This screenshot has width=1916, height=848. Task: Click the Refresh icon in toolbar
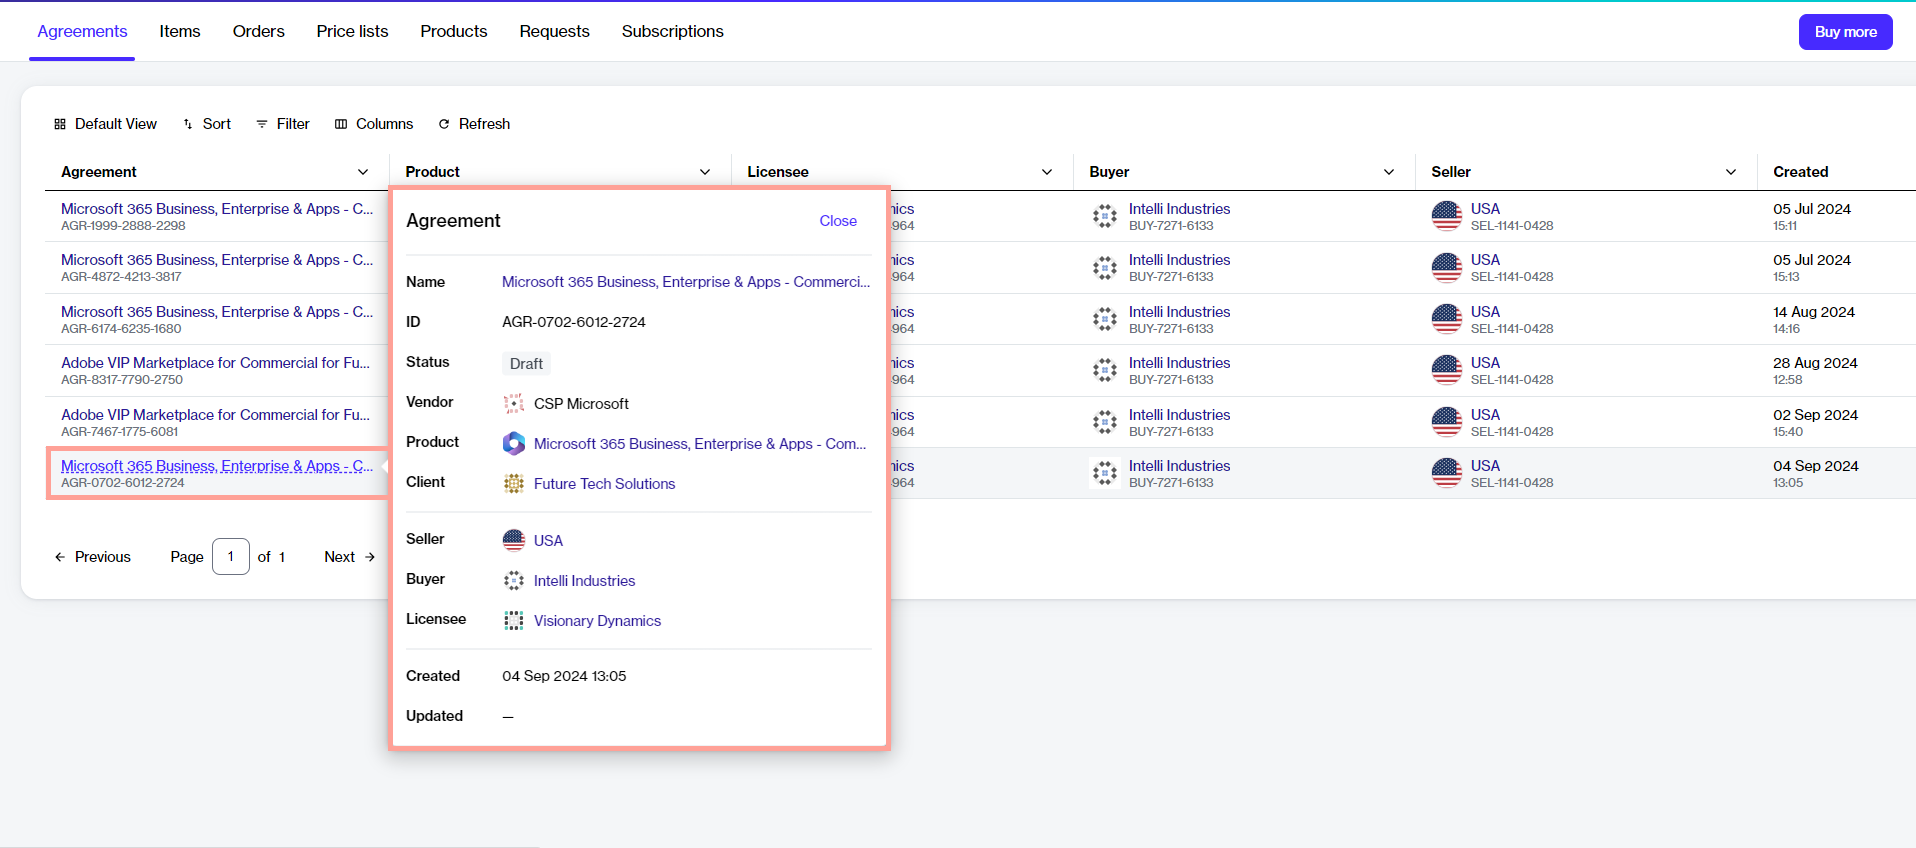(x=444, y=124)
